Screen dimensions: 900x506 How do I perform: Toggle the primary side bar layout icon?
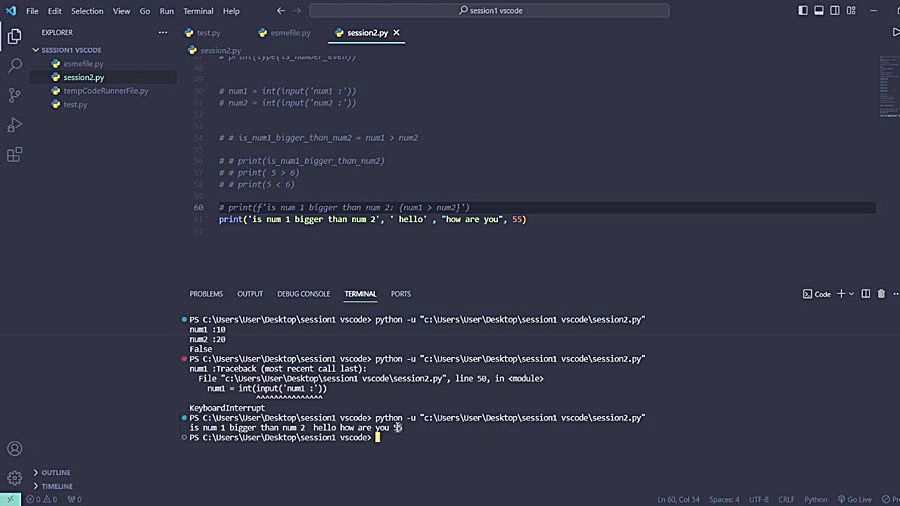click(x=802, y=10)
